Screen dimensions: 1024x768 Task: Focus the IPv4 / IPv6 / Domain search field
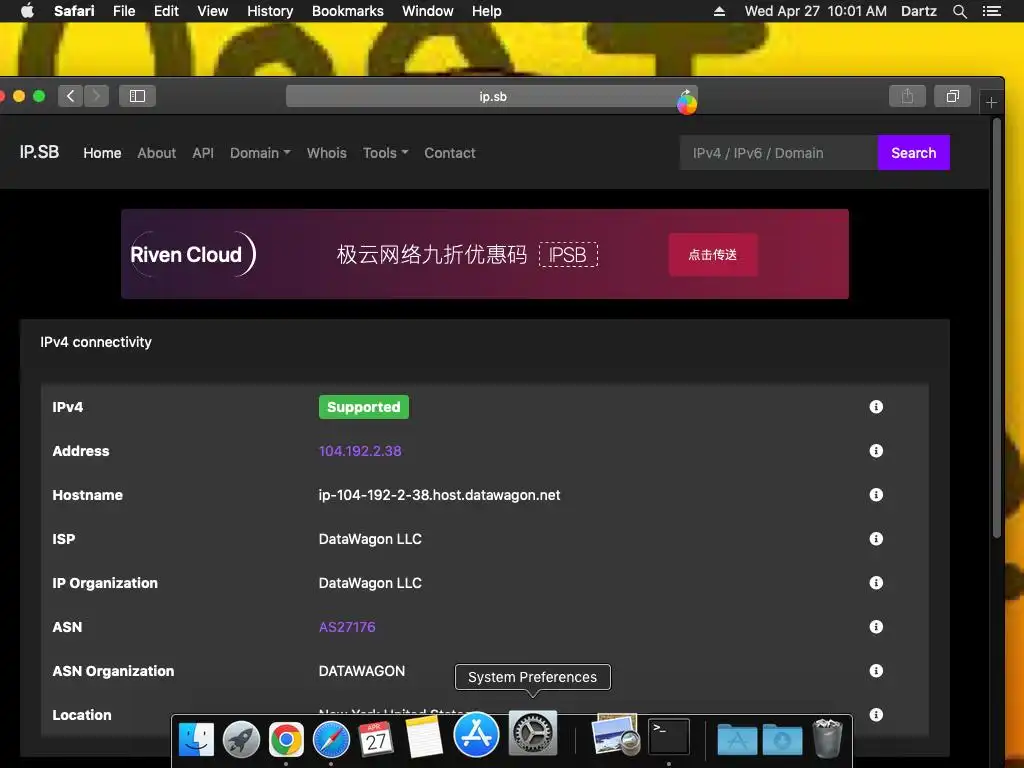tap(778, 153)
